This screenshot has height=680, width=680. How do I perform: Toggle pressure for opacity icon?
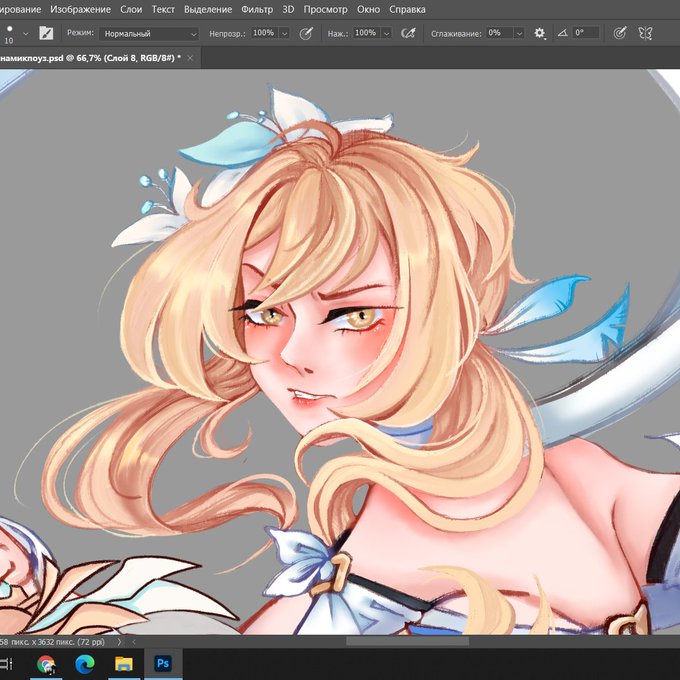306,33
